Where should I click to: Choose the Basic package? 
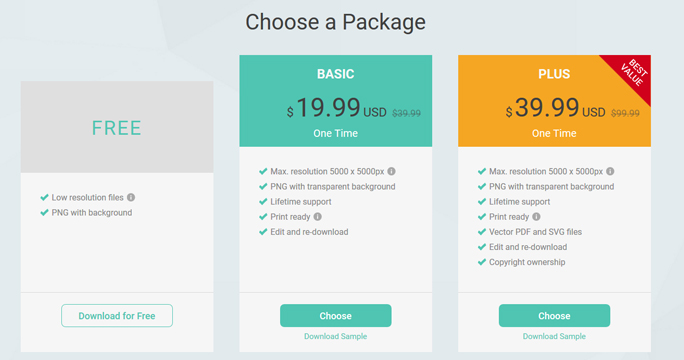click(335, 315)
